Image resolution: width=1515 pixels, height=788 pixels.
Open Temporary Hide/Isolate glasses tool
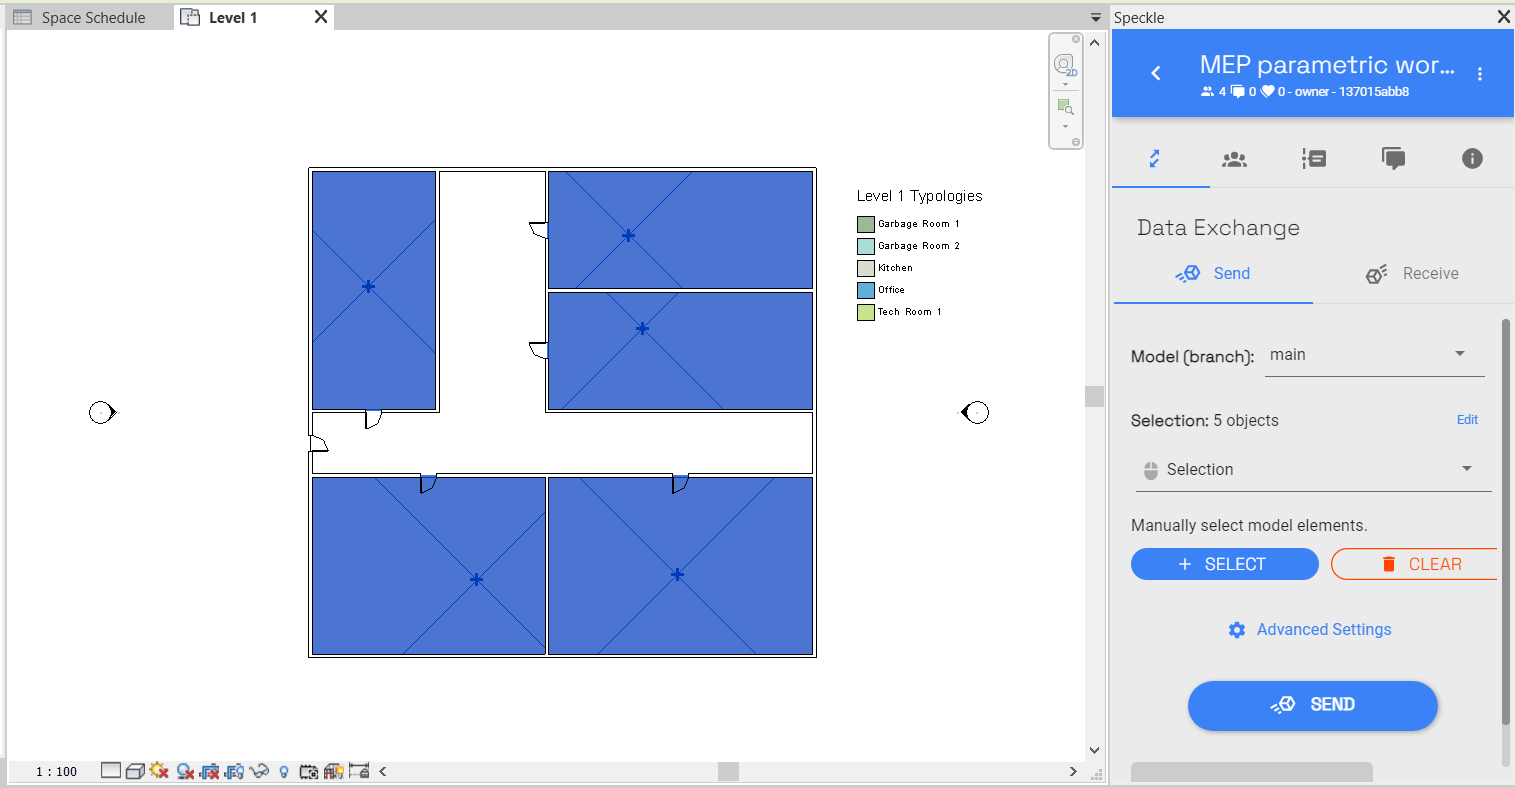[258, 771]
